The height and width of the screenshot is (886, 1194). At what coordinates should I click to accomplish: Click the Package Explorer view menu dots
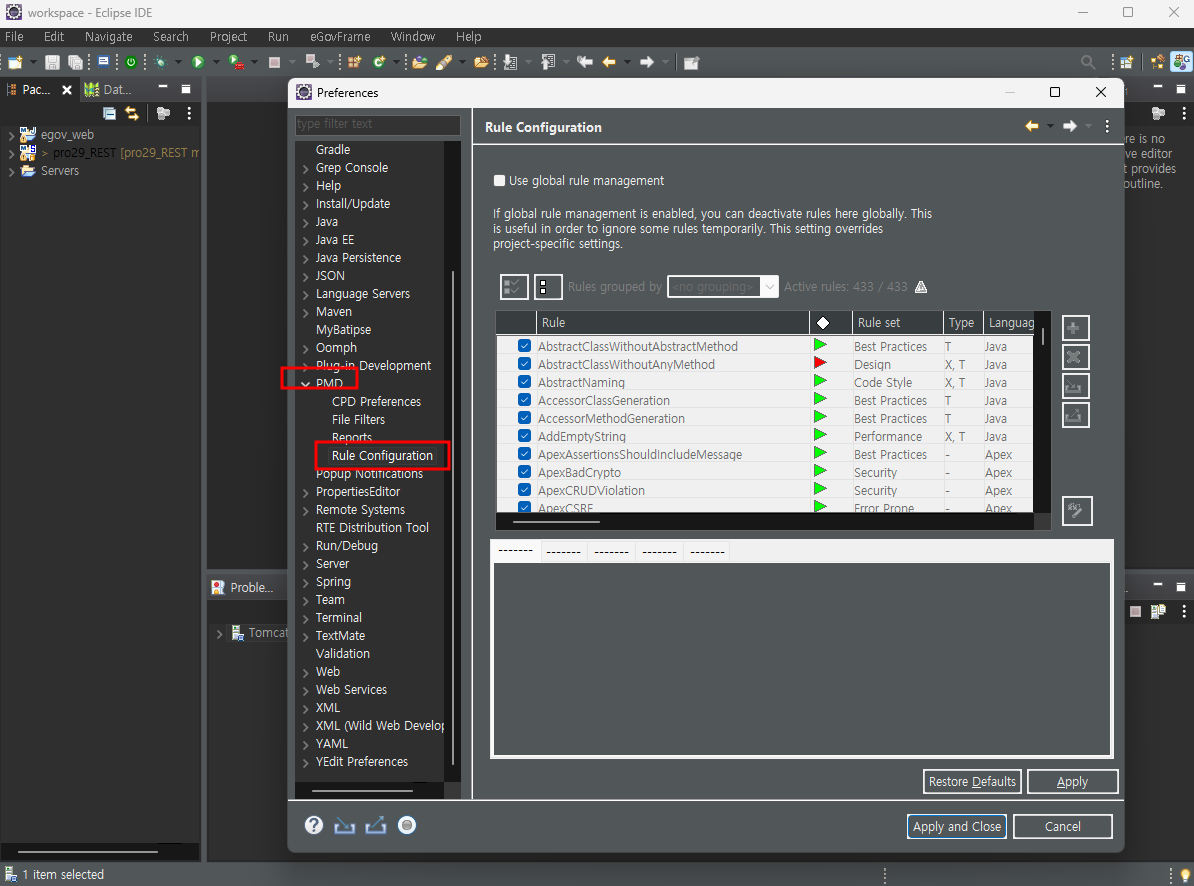pyautogui.click(x=189, y=113)
